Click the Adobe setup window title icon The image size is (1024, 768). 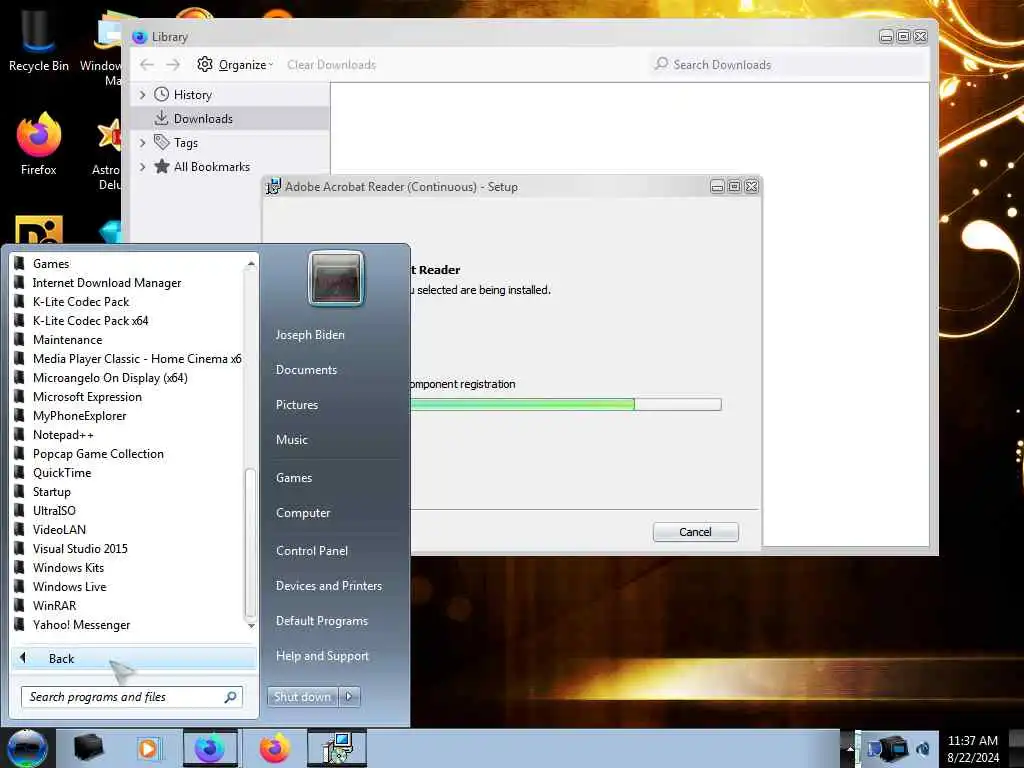(x=274, y=187)
